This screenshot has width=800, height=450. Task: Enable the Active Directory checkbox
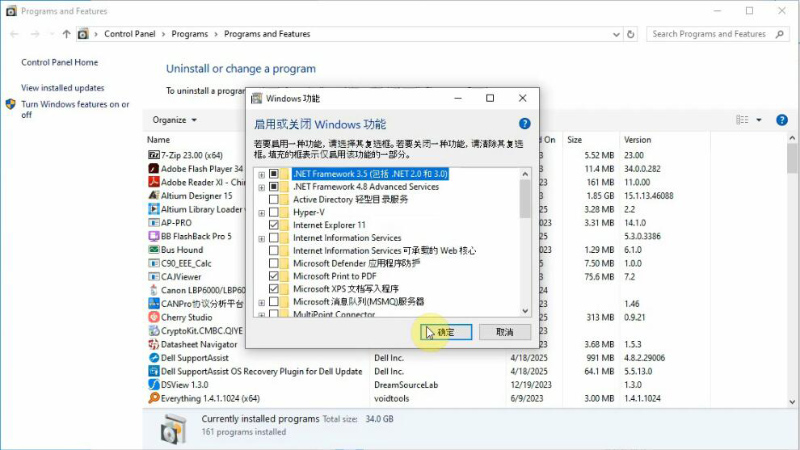[x=273, y=199]
